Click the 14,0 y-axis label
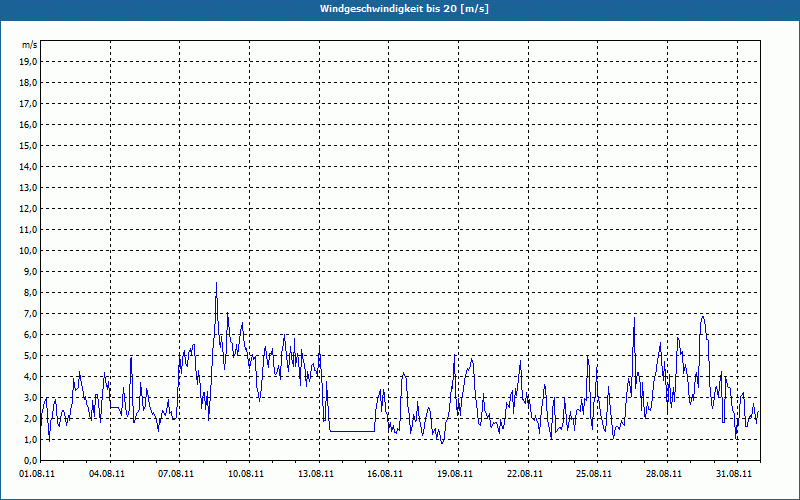Image resolution: width=800 pixels, height=500 pixels. (x=28, y=166)
